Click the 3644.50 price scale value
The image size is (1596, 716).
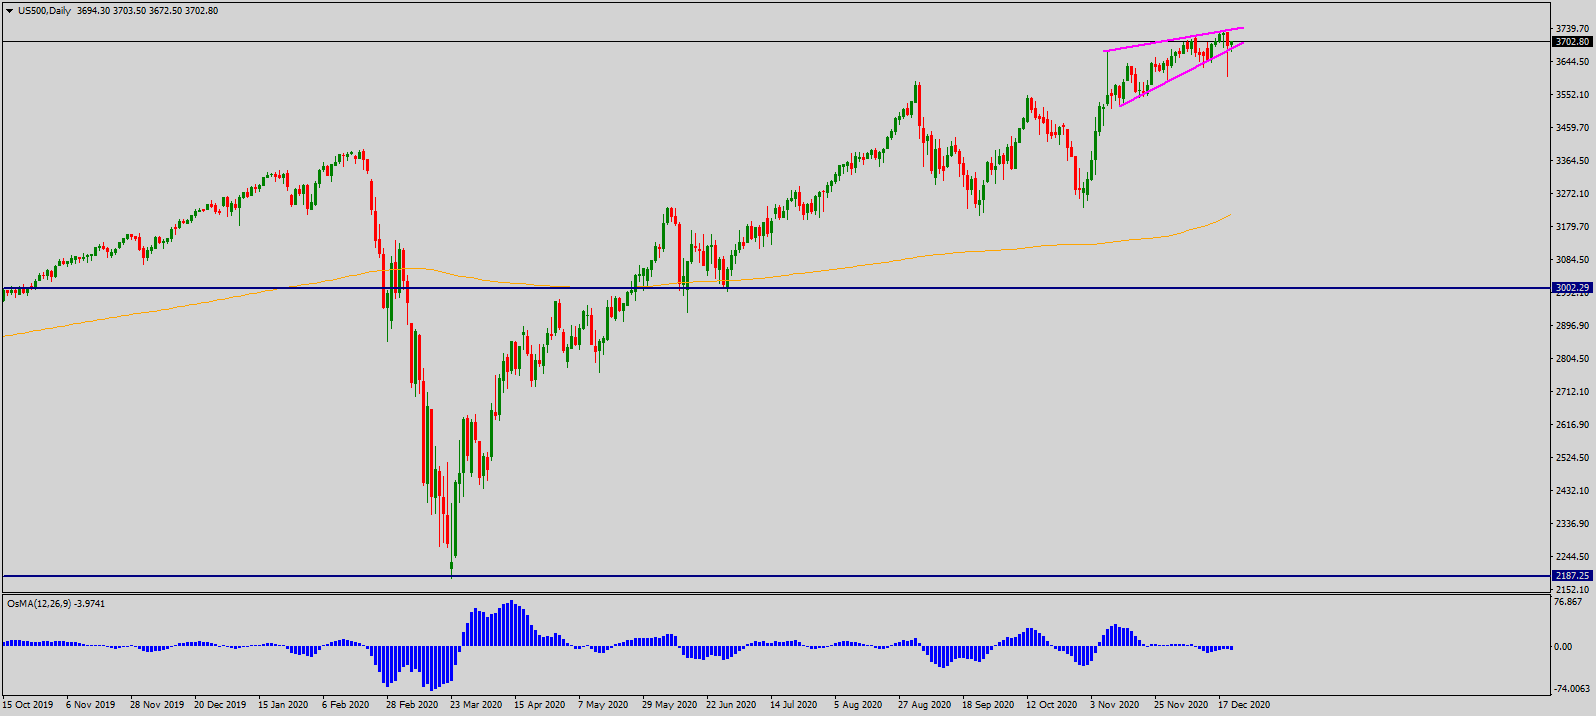1572,62
